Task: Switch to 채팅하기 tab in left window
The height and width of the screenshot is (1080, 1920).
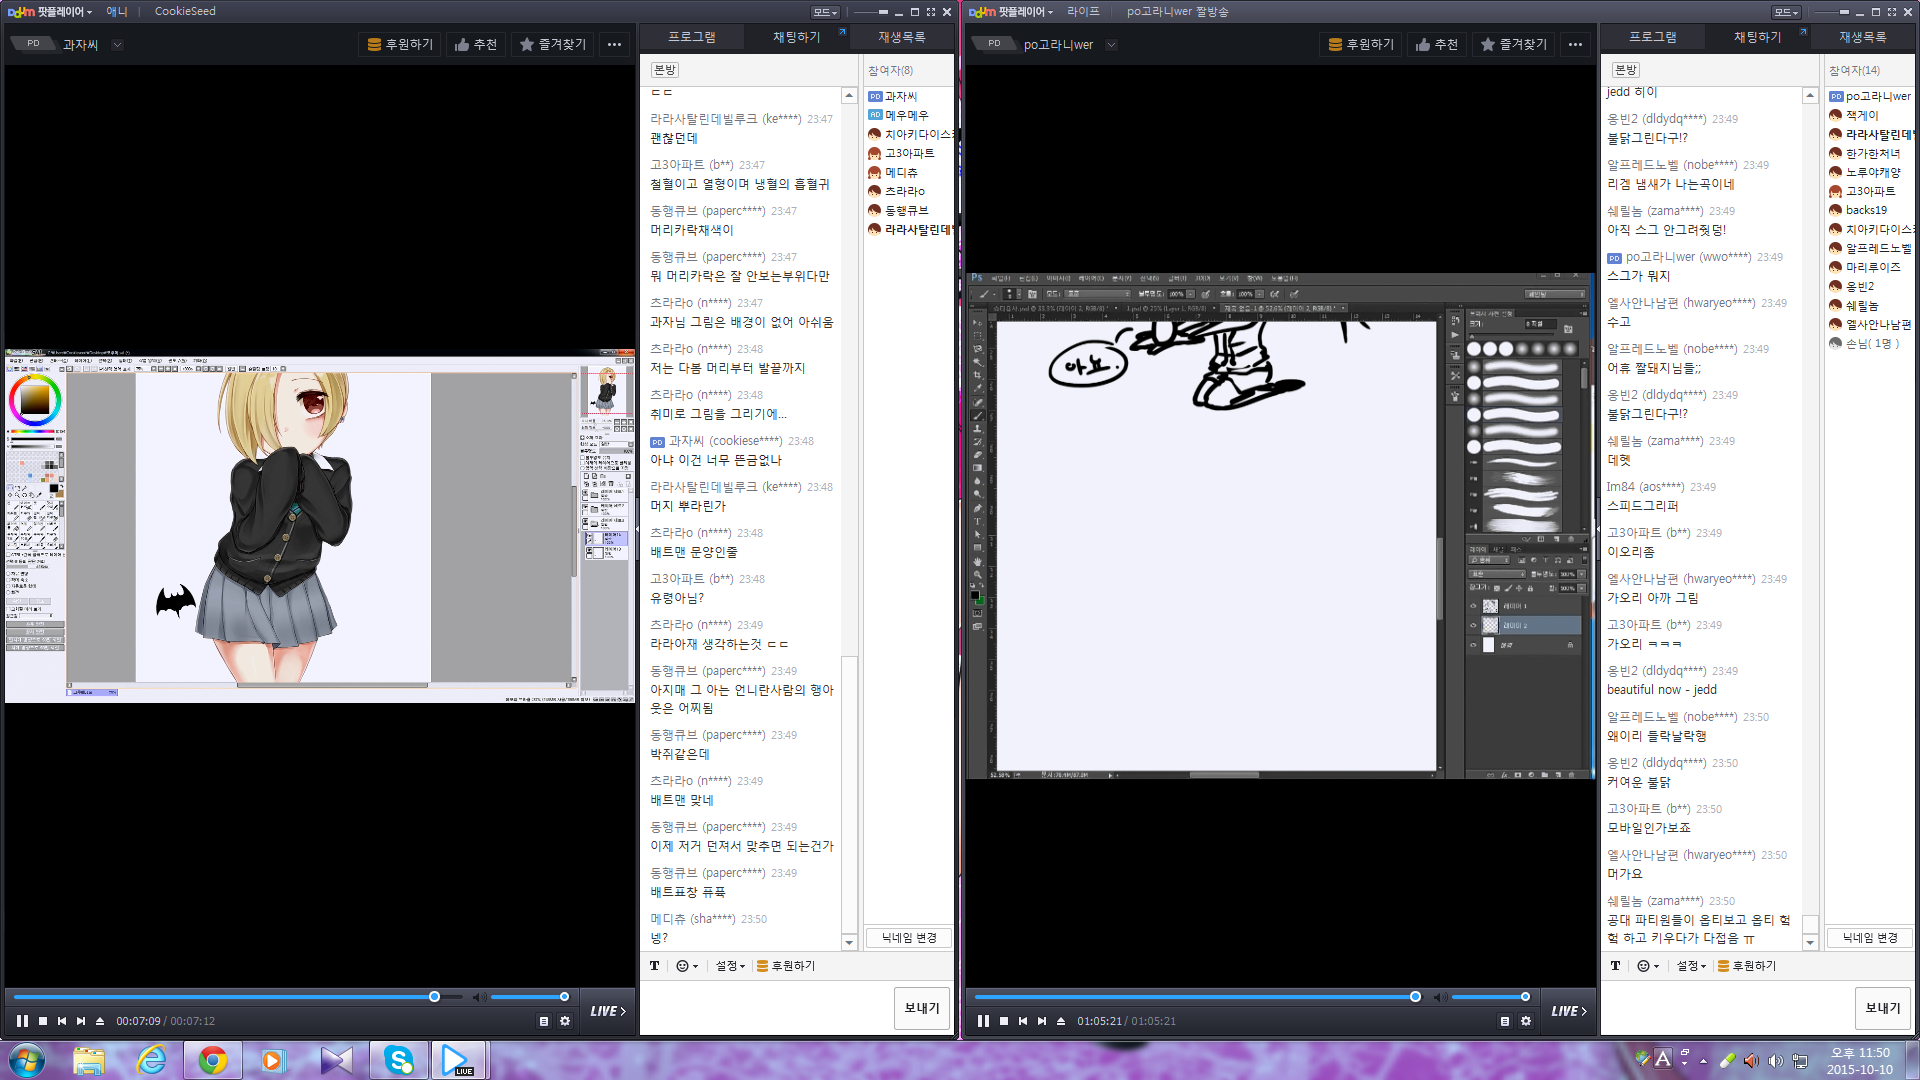Action: pyautogui.click(x=796, y=37)
